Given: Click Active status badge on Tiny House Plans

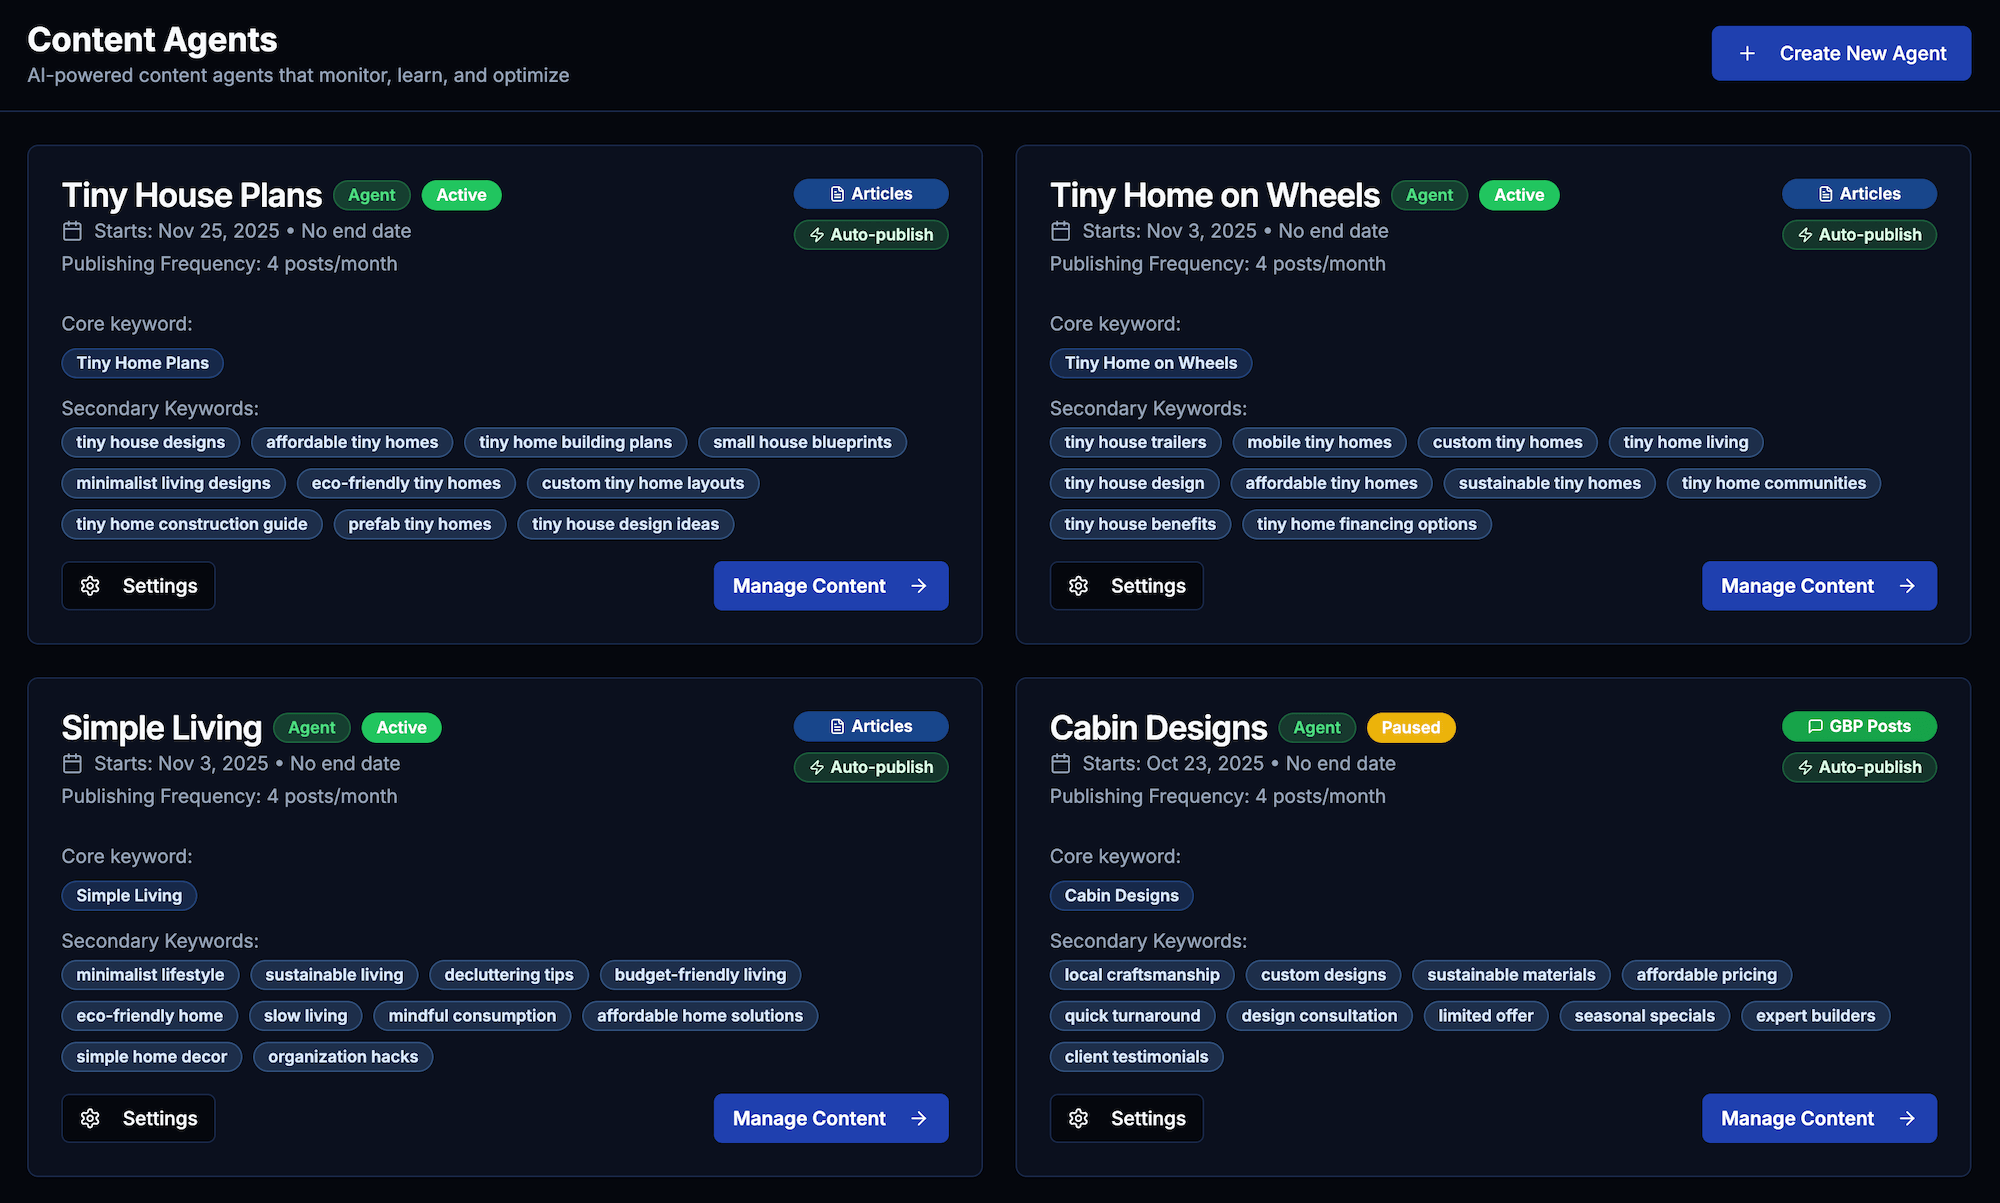Looking at the screenshot, I should pos(461,195).
